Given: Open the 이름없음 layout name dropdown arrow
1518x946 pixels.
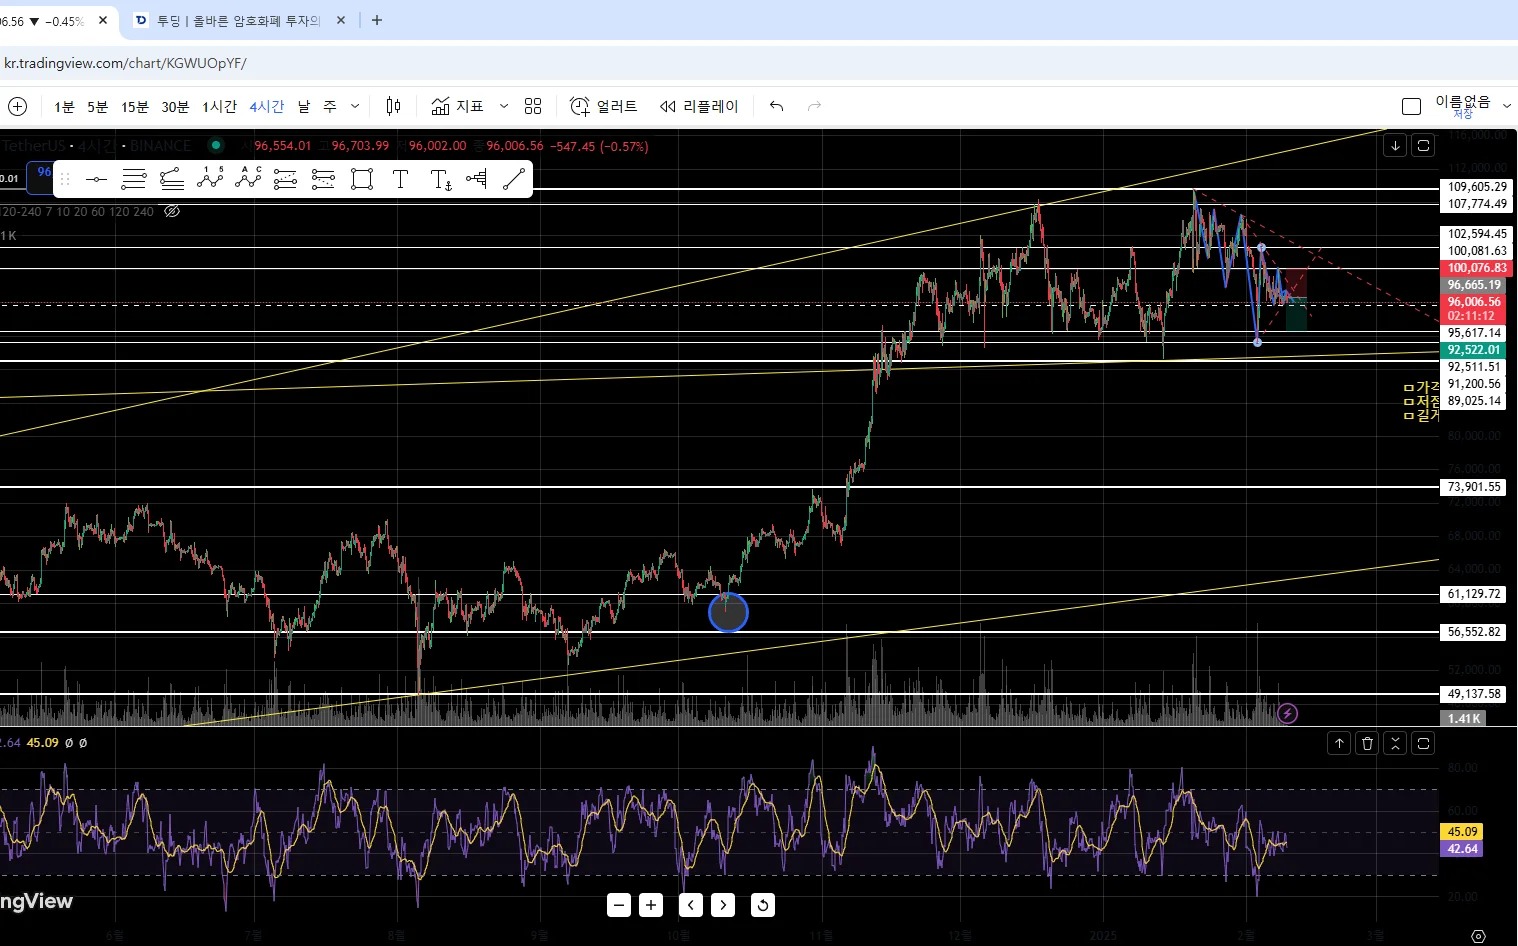Looking at the screenshot, I should coord(1506,106).
